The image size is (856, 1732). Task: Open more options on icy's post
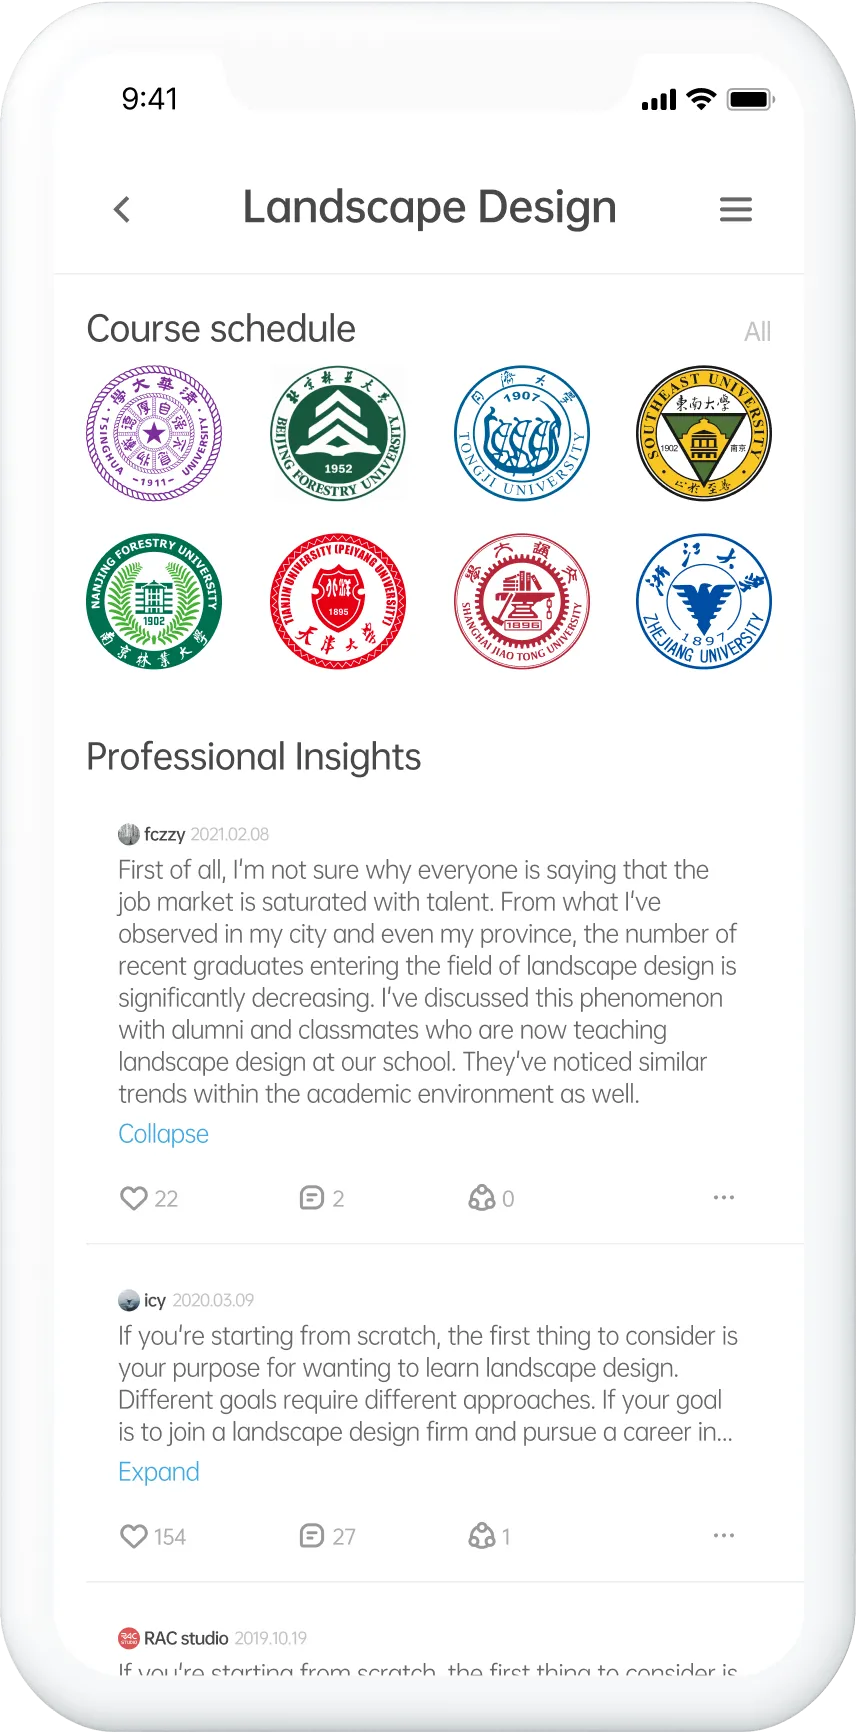tap(724, 1535)
